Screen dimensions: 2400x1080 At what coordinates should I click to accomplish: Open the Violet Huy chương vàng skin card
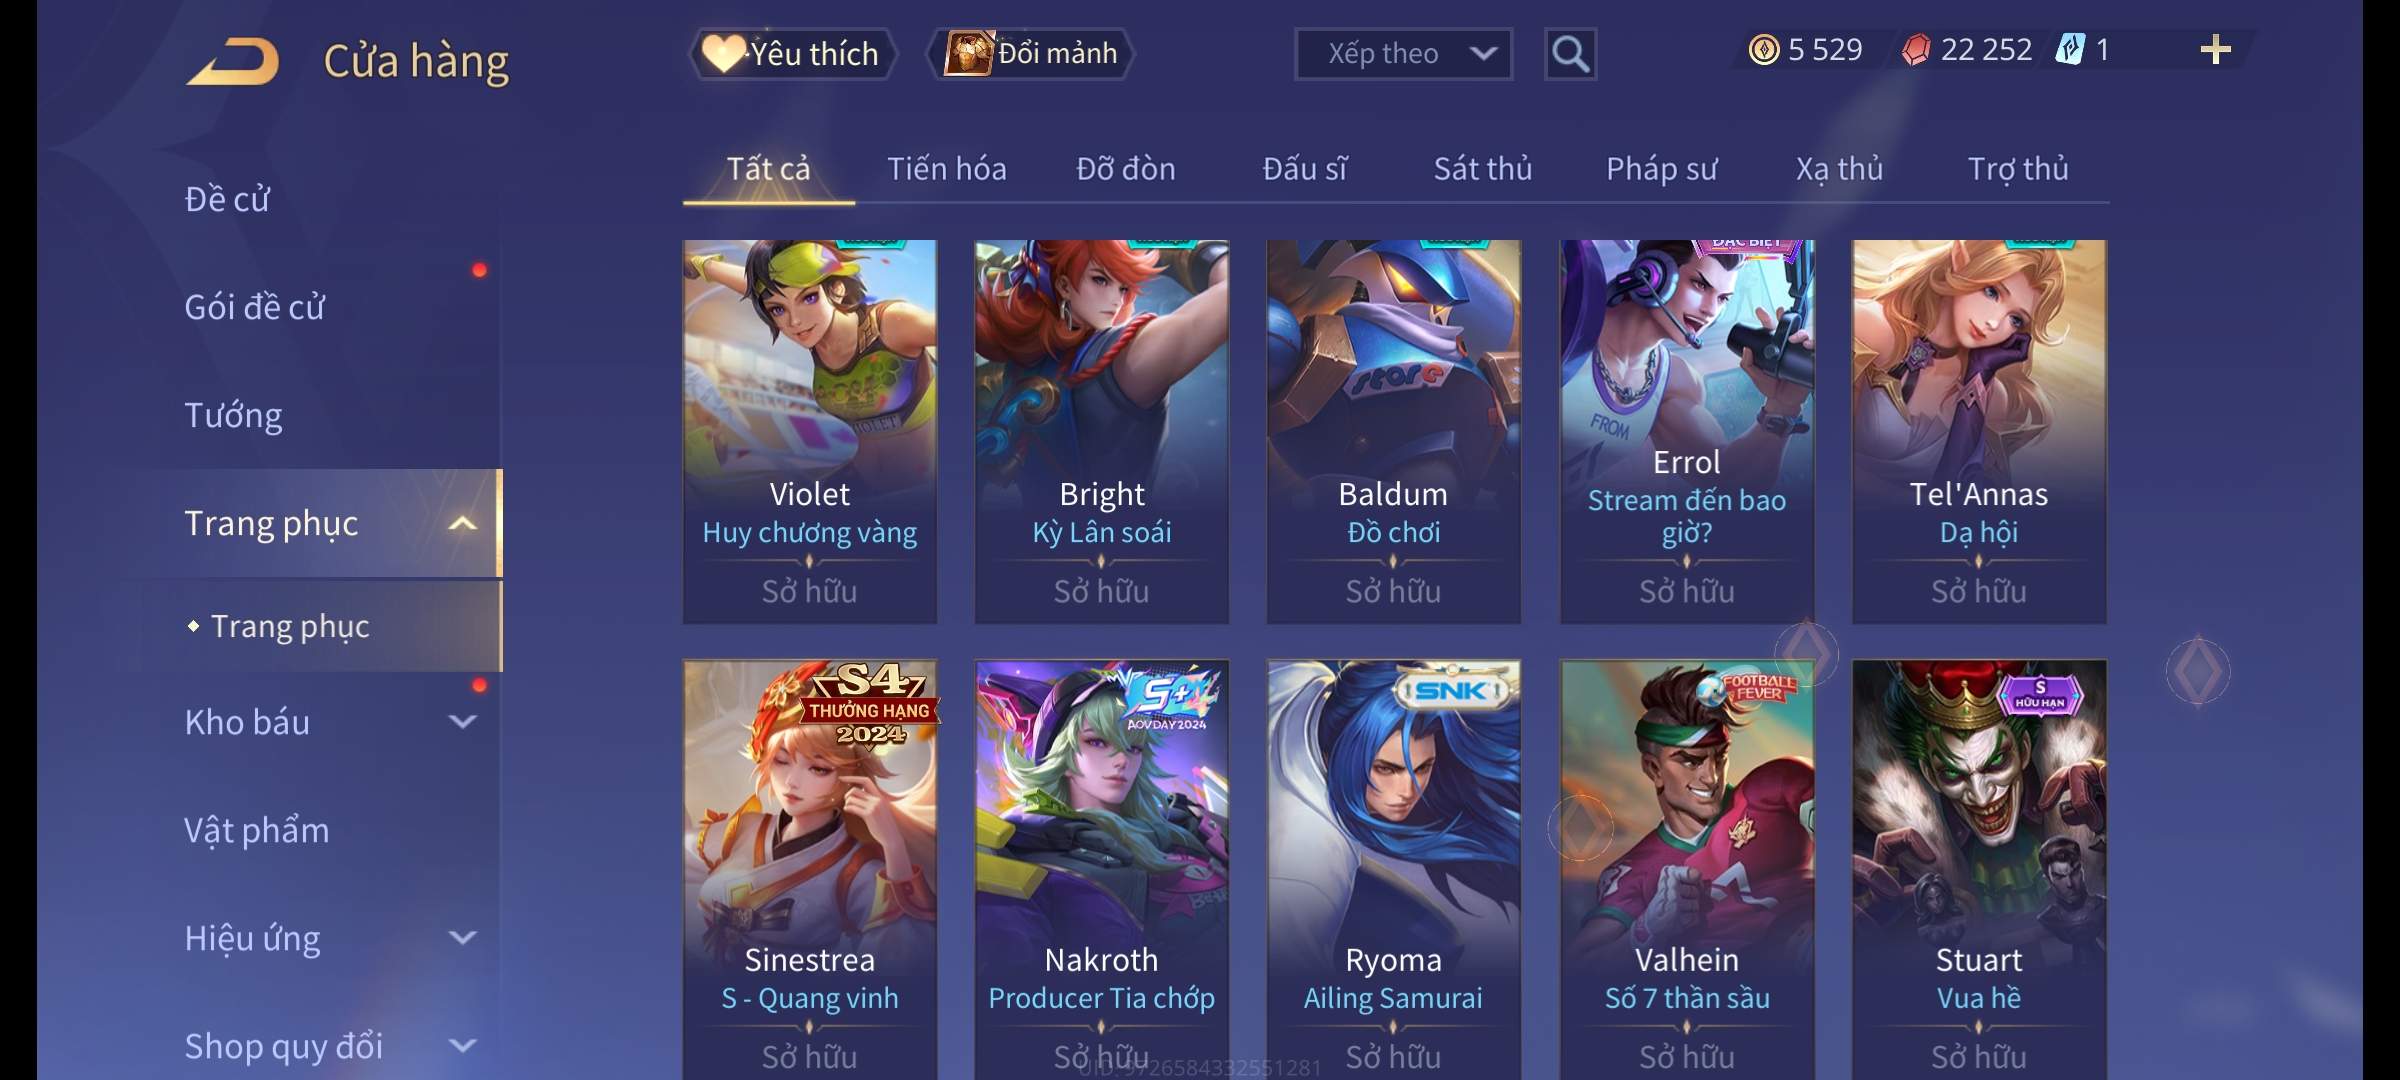(x=810, y=432)
